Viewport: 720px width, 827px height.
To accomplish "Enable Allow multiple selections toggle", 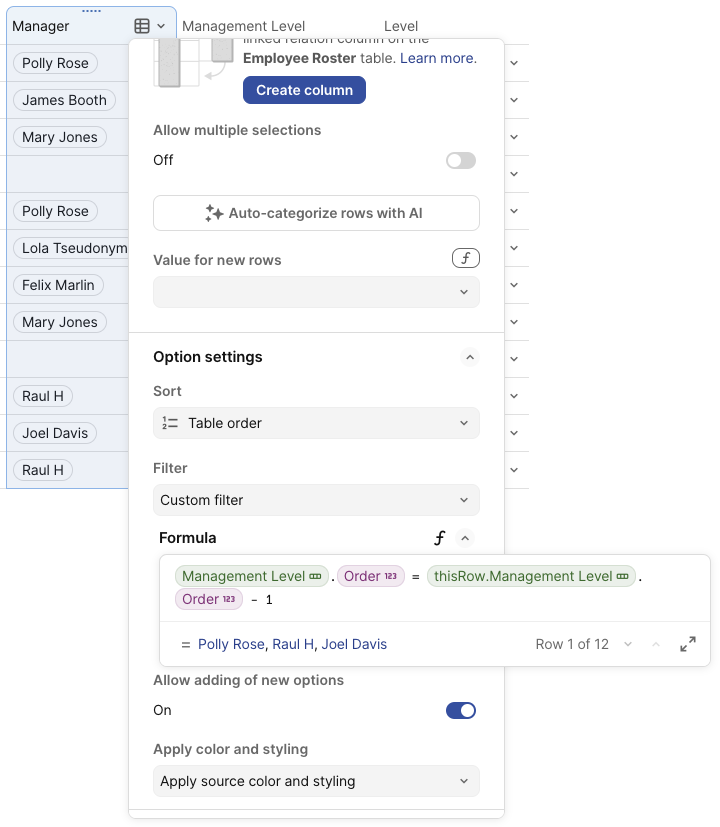I will tap(461, 160).
